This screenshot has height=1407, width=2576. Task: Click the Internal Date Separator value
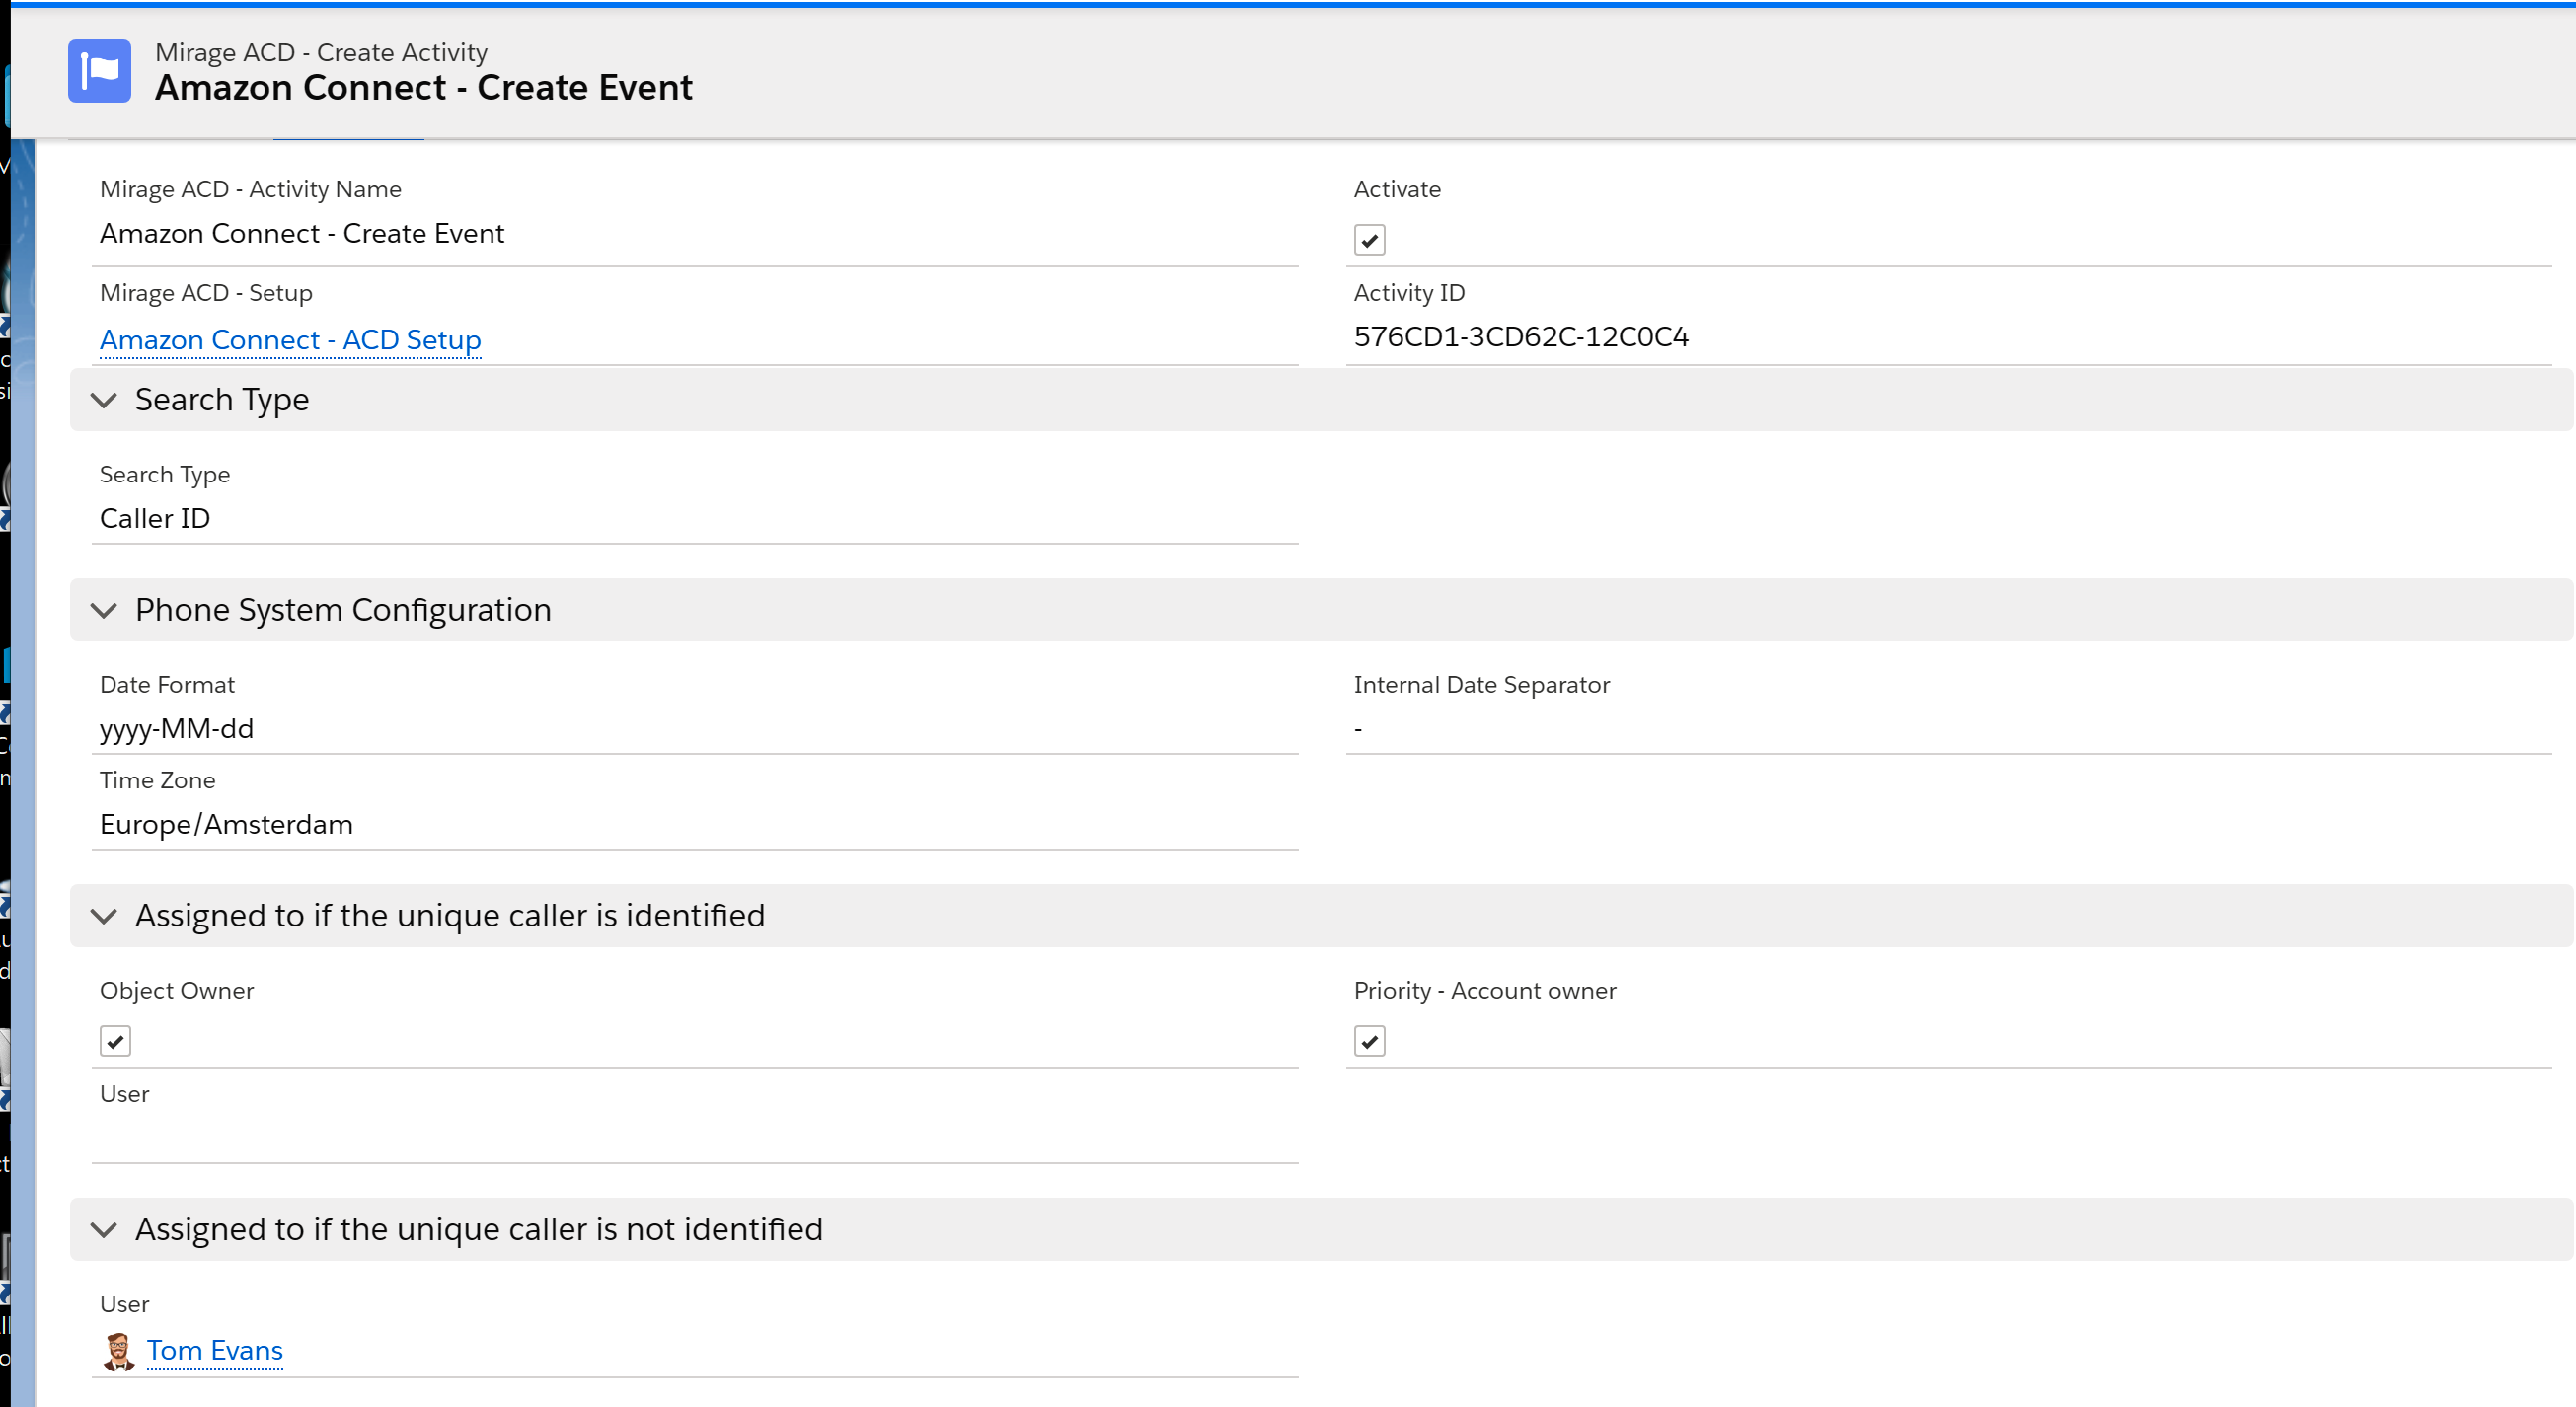[1358, 729]
